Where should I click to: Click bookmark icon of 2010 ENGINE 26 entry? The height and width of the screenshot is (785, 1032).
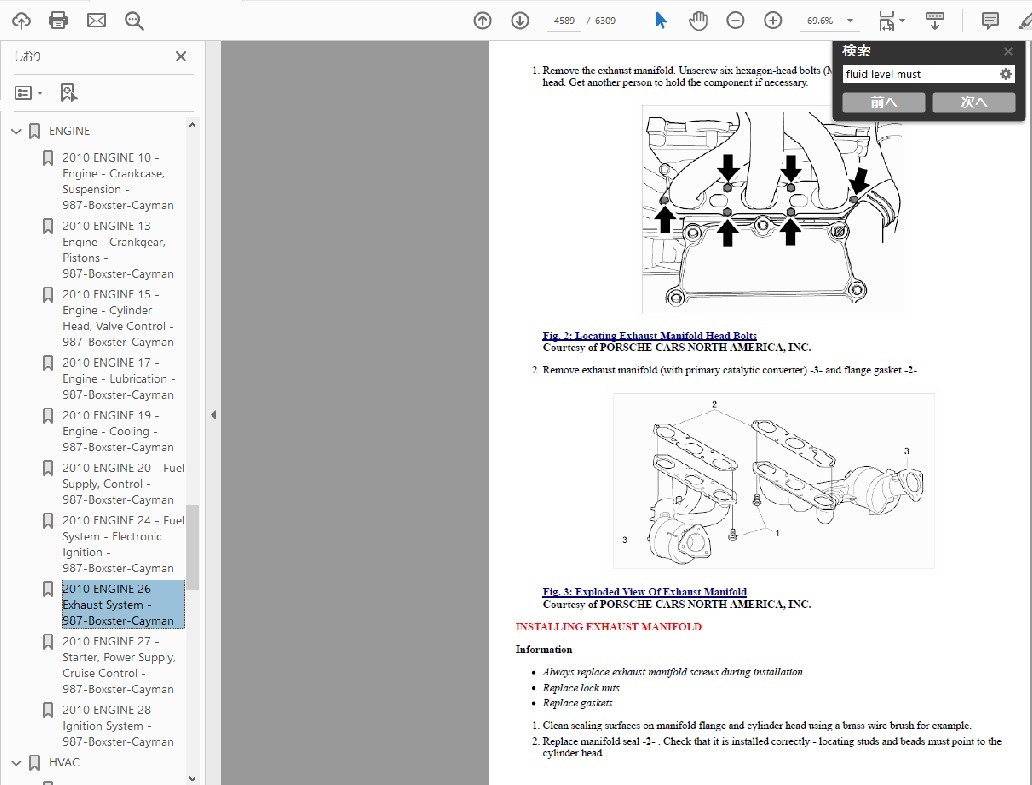pos(48,589)
